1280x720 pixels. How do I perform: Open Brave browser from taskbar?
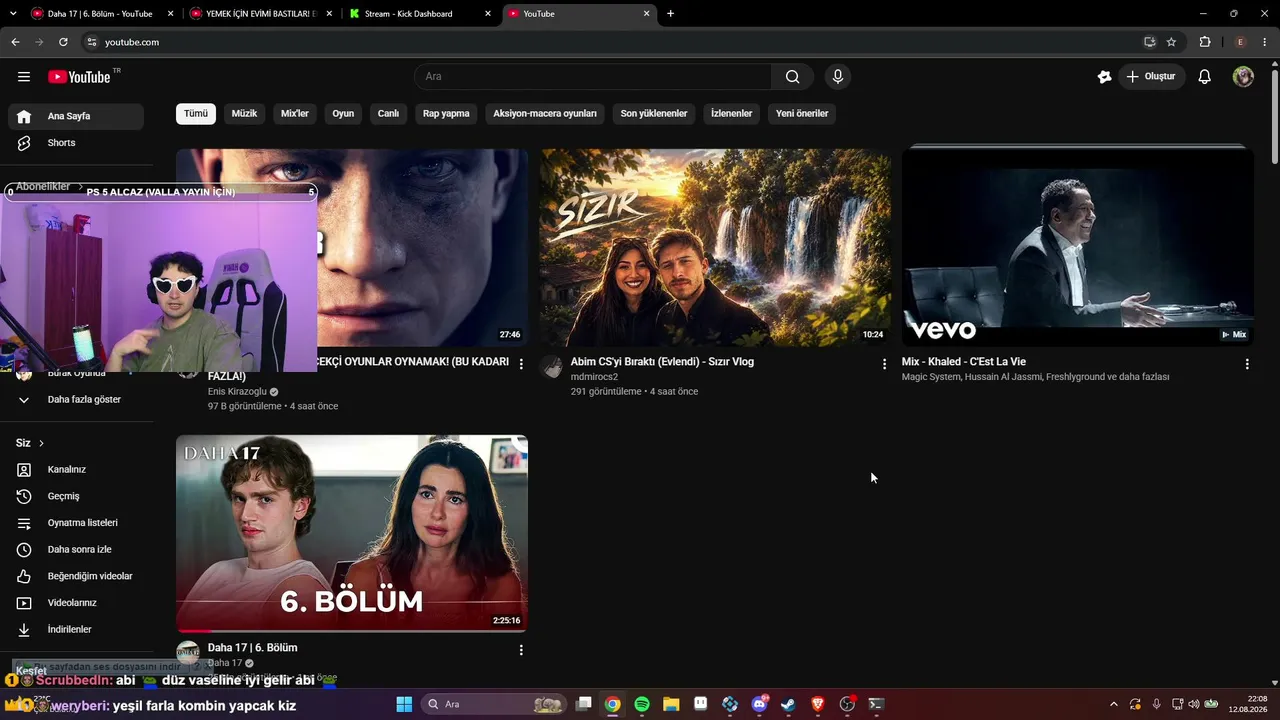click(817, 704)
